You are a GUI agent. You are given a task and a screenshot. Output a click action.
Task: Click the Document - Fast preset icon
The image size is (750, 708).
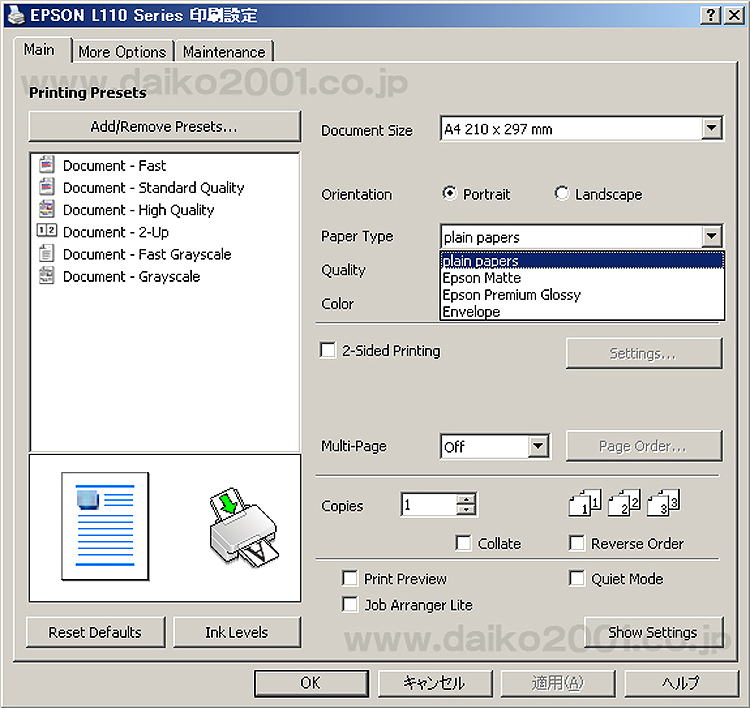pos(46,165)
